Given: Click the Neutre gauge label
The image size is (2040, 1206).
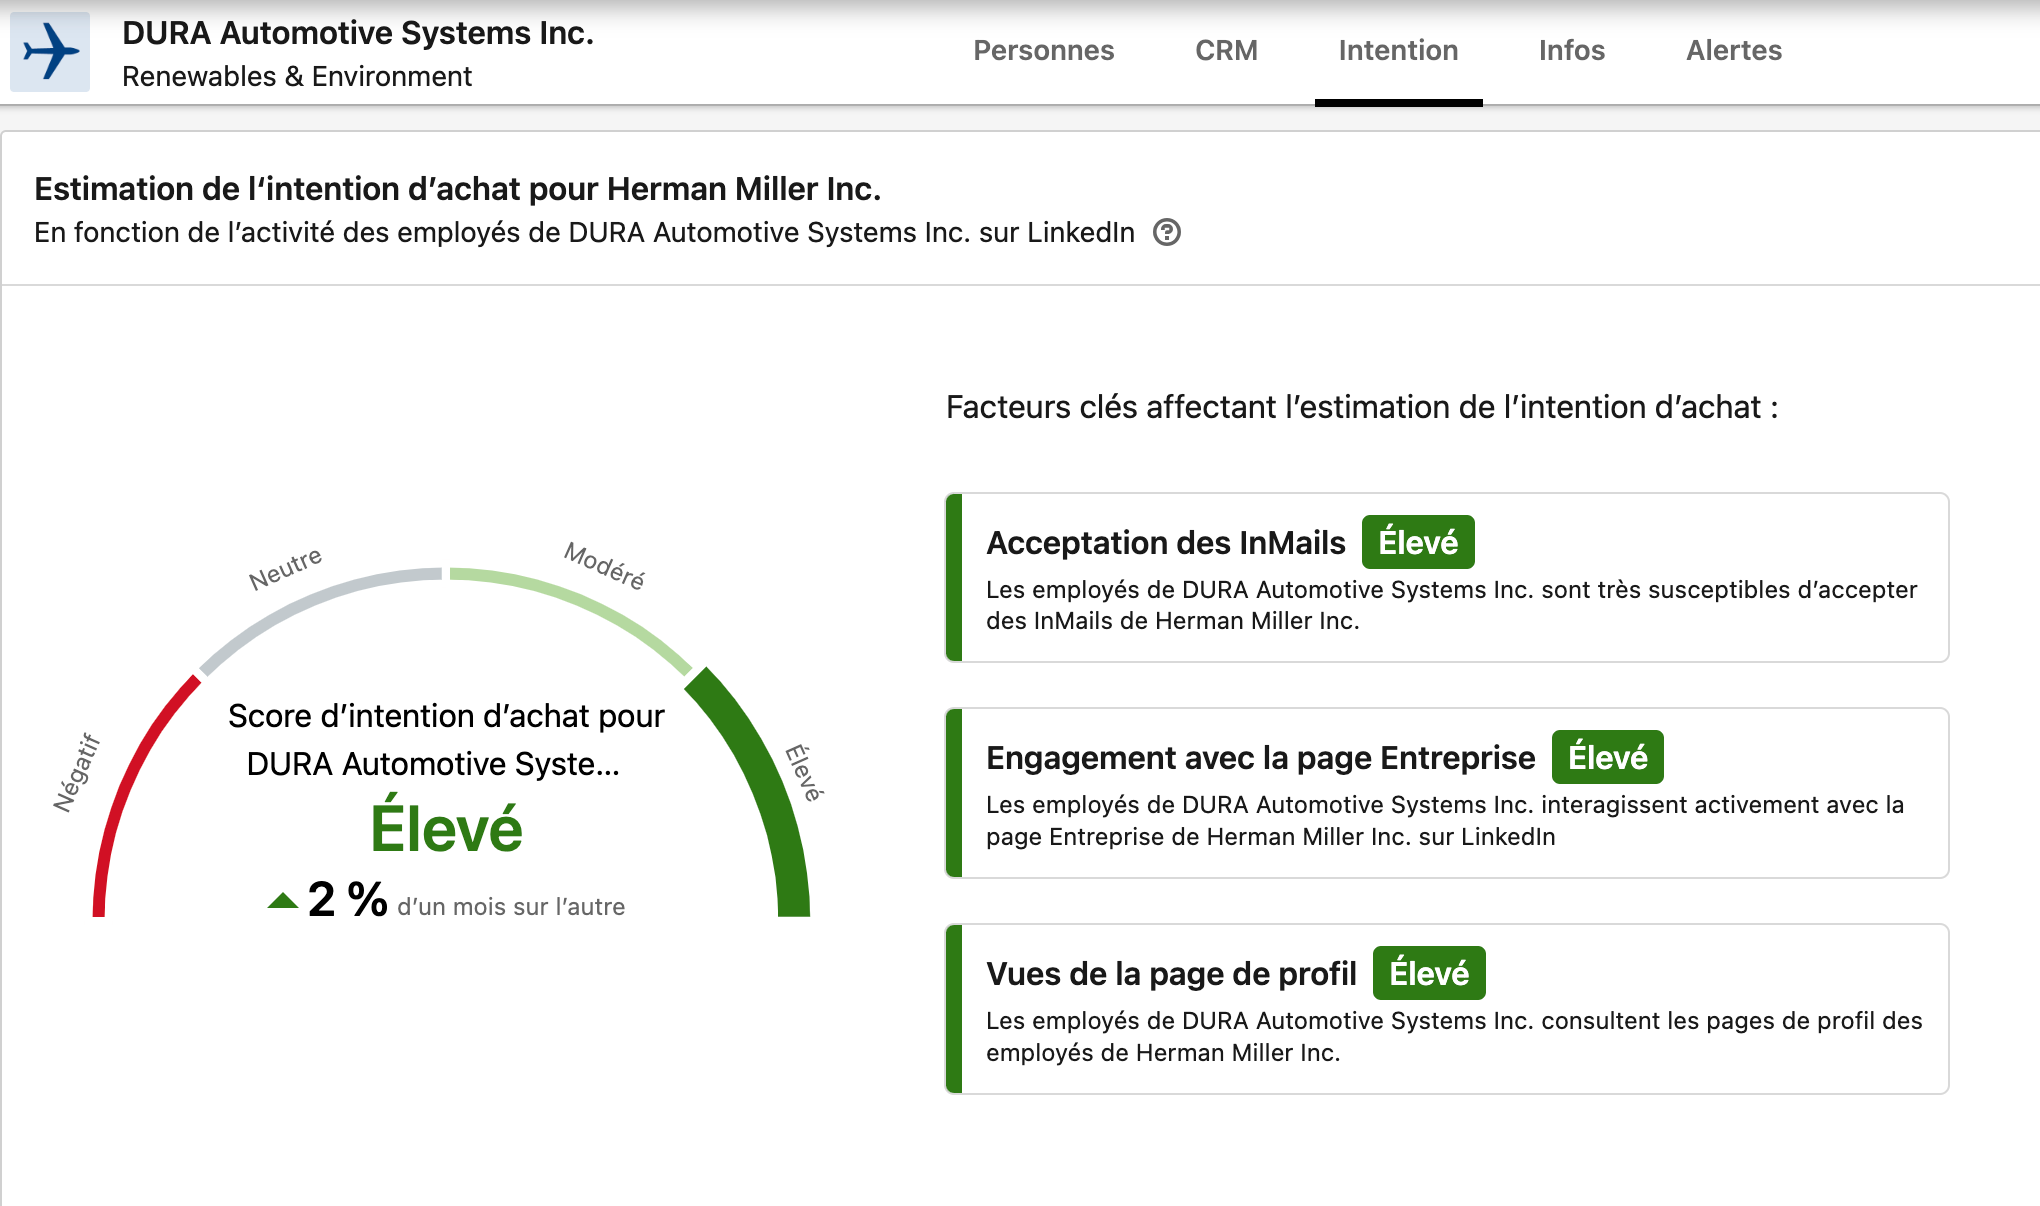Looking at the screenshot, I should 285,568.
